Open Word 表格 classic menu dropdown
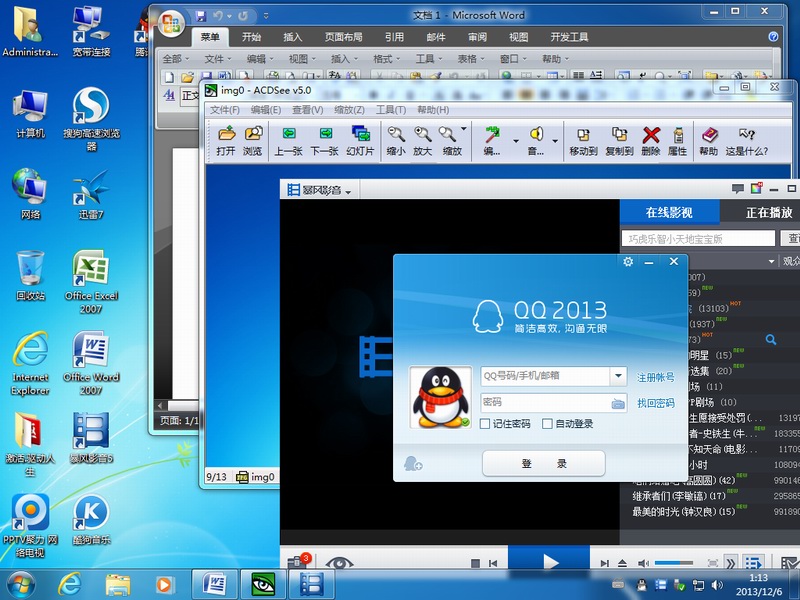Screen dimensions: 800x600 click(x=470, y=59)
